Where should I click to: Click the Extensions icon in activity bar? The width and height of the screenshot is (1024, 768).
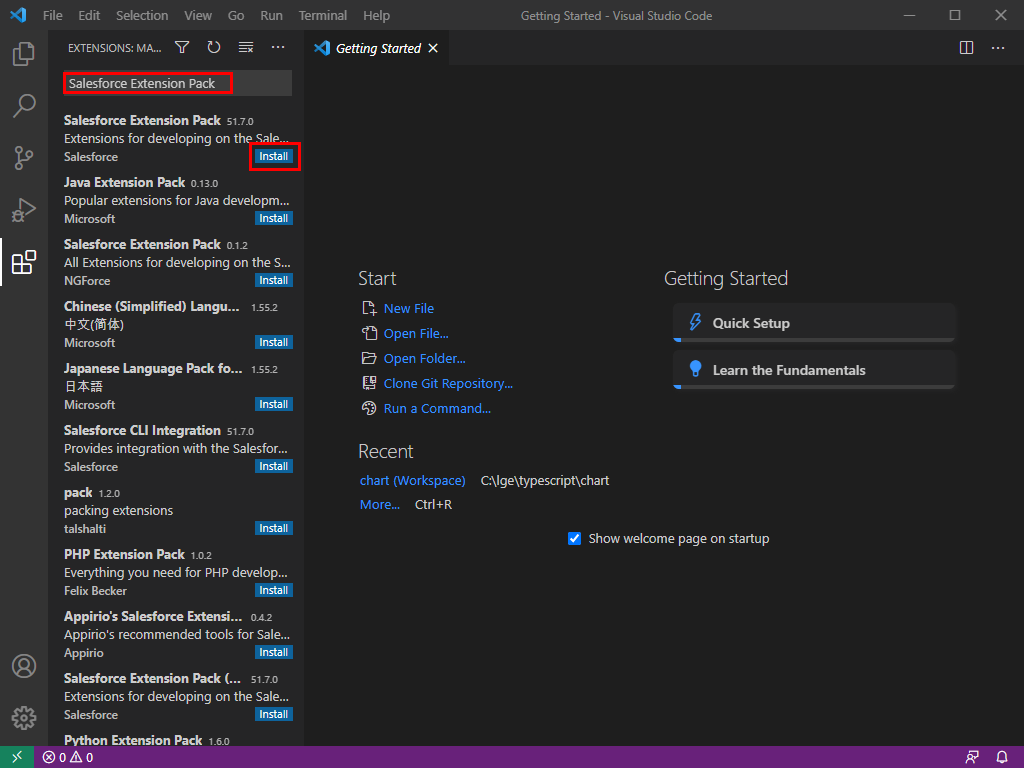(x=24, y=262)
